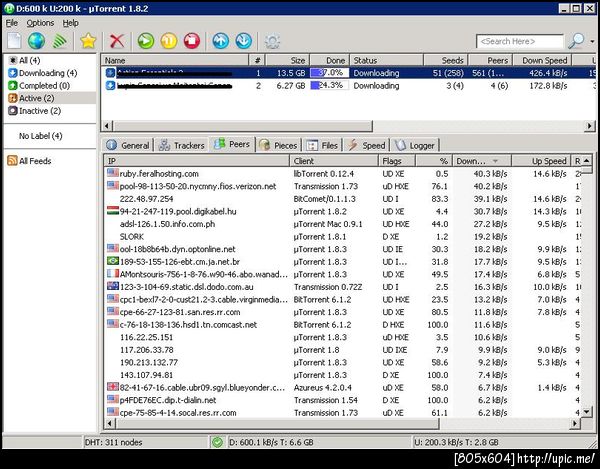Open the Options menu
The width and height of the screenshot is (600, 469).
click(x=40, y=23)
